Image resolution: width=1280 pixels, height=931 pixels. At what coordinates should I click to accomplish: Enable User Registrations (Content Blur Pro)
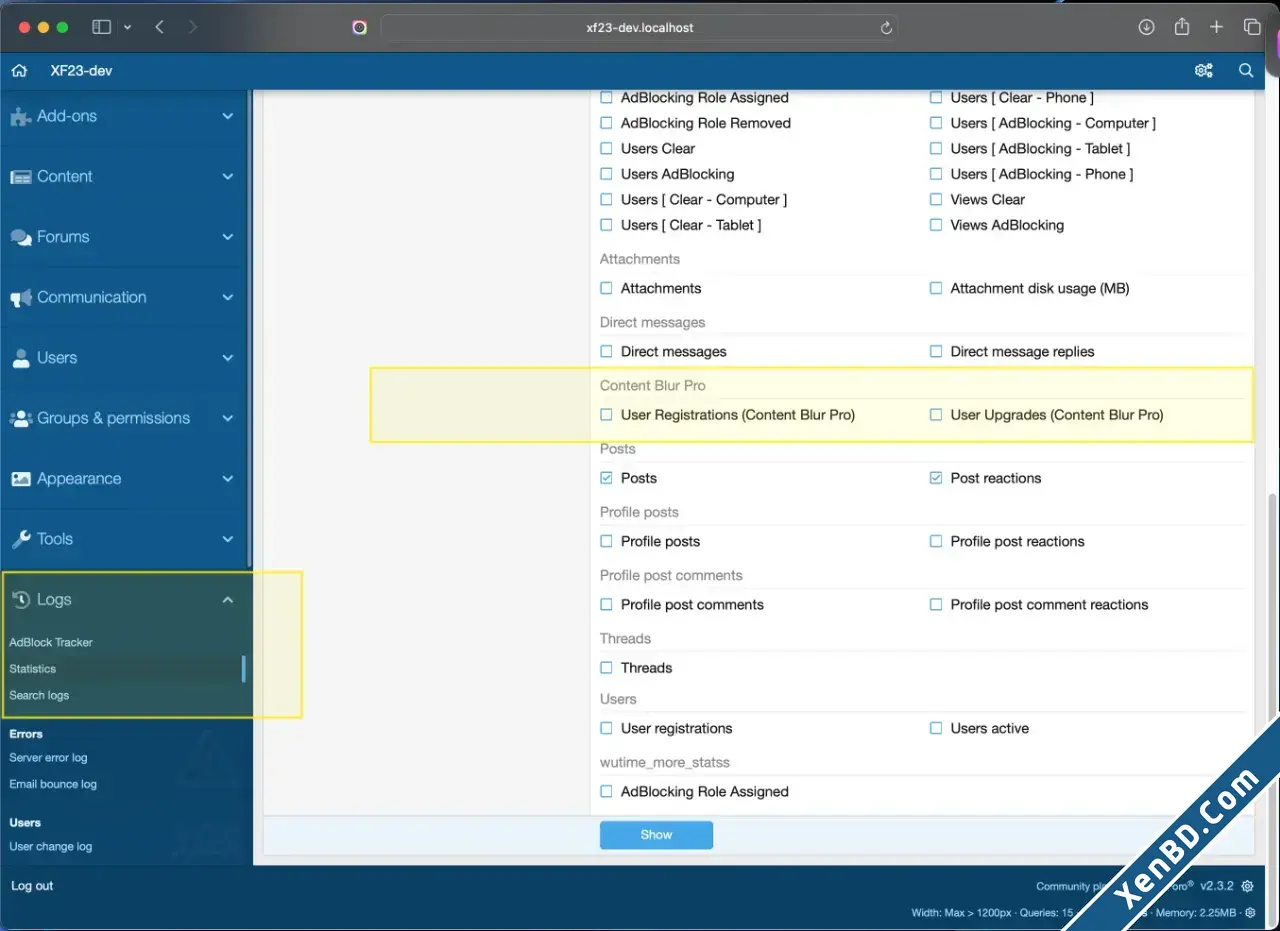coord(606,414)
